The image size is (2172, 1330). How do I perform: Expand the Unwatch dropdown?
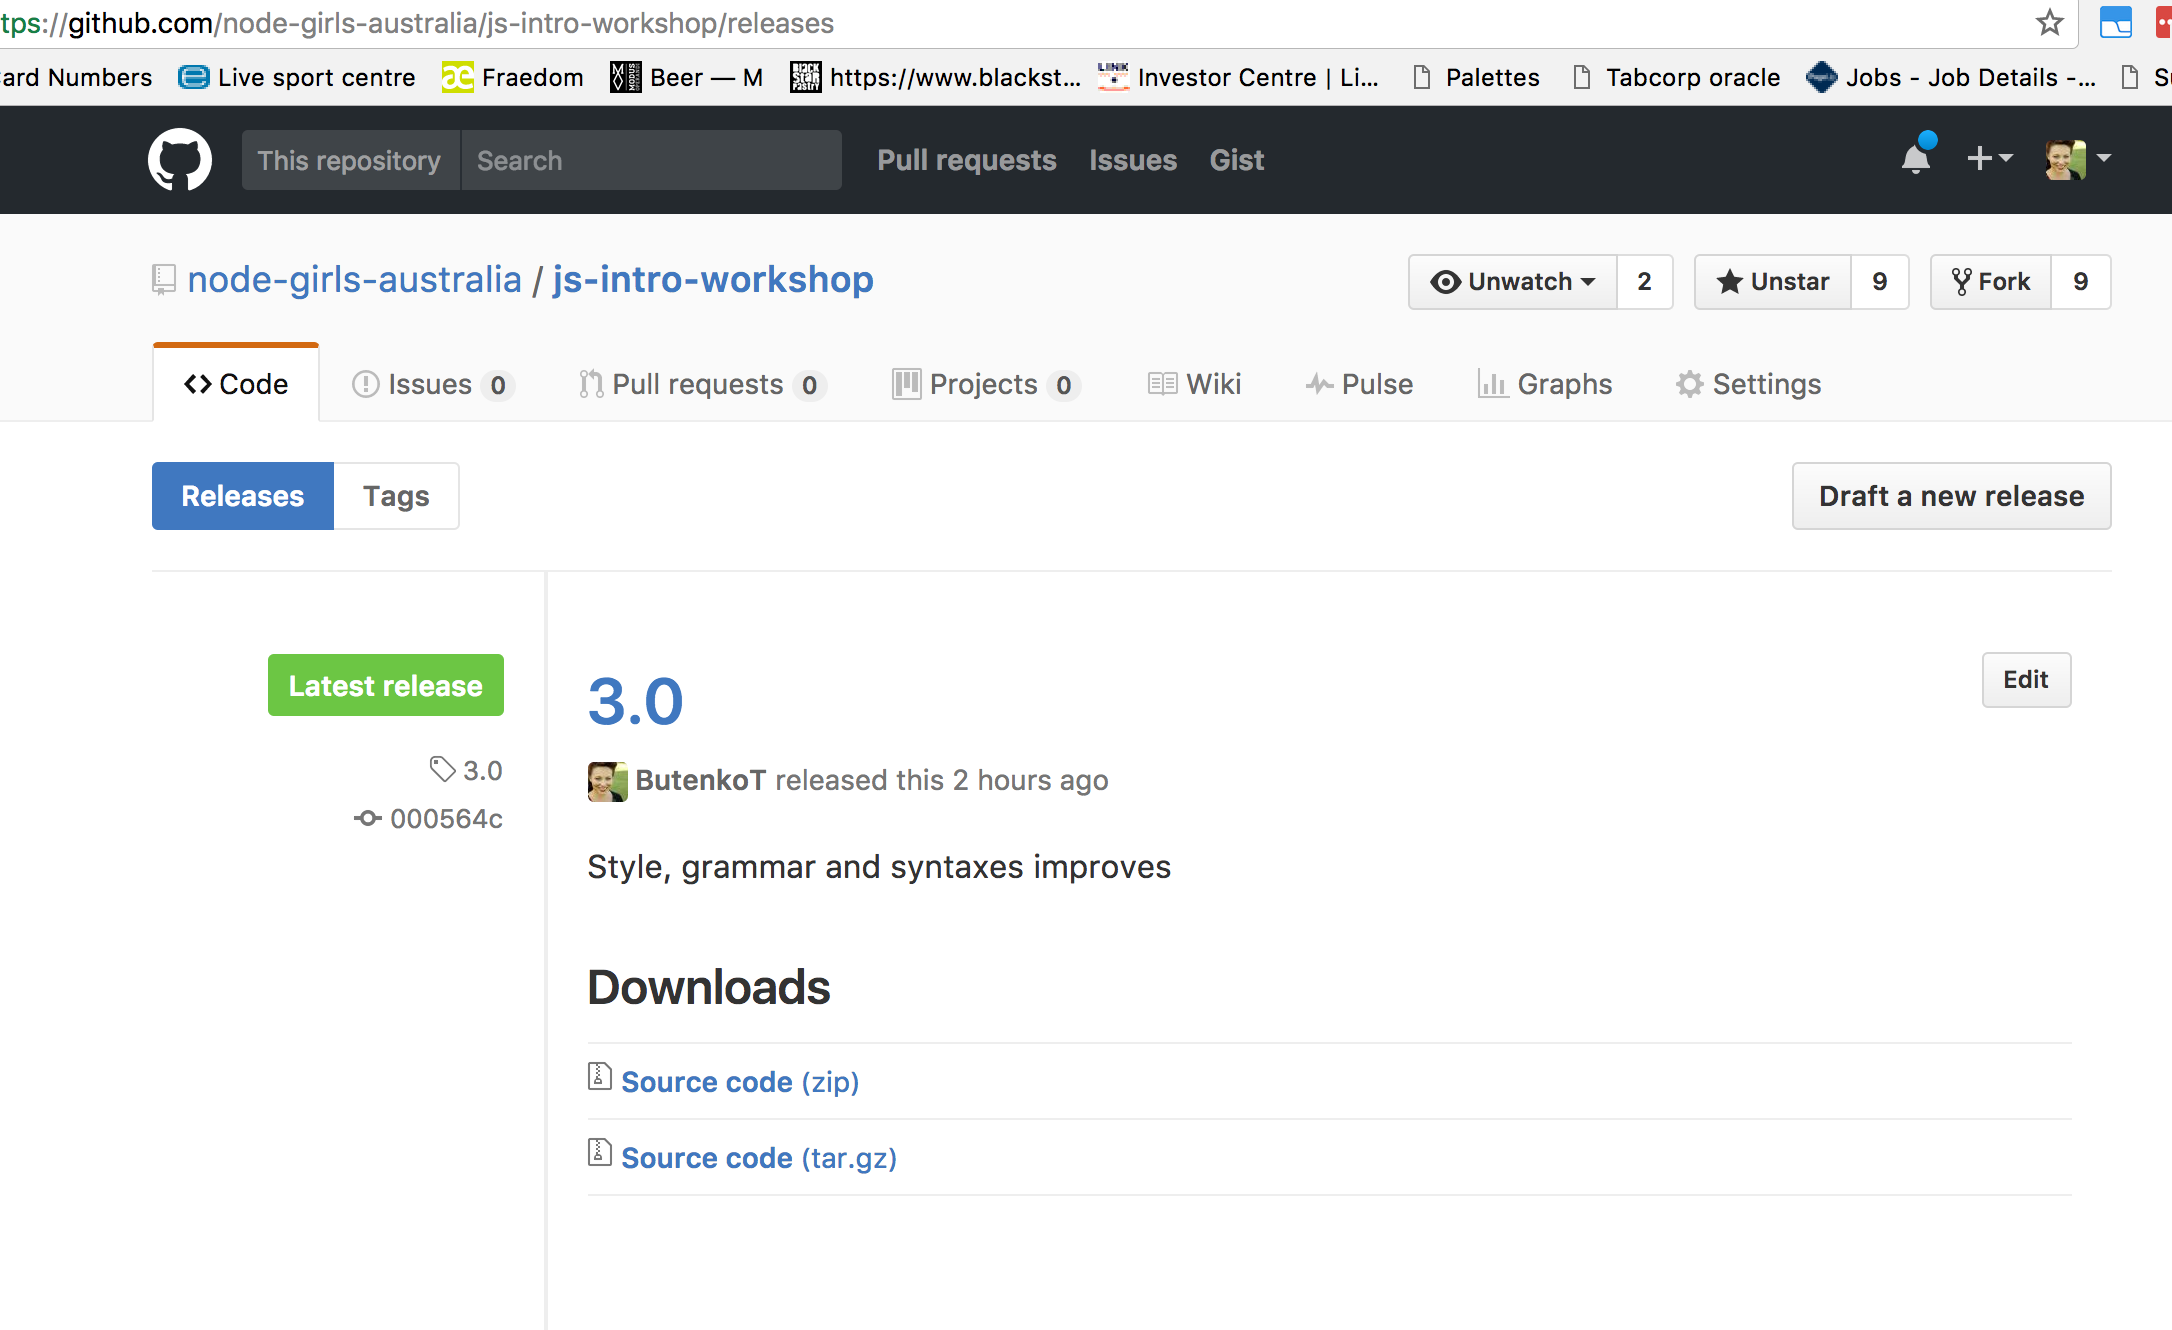[x=1513, y=282]
